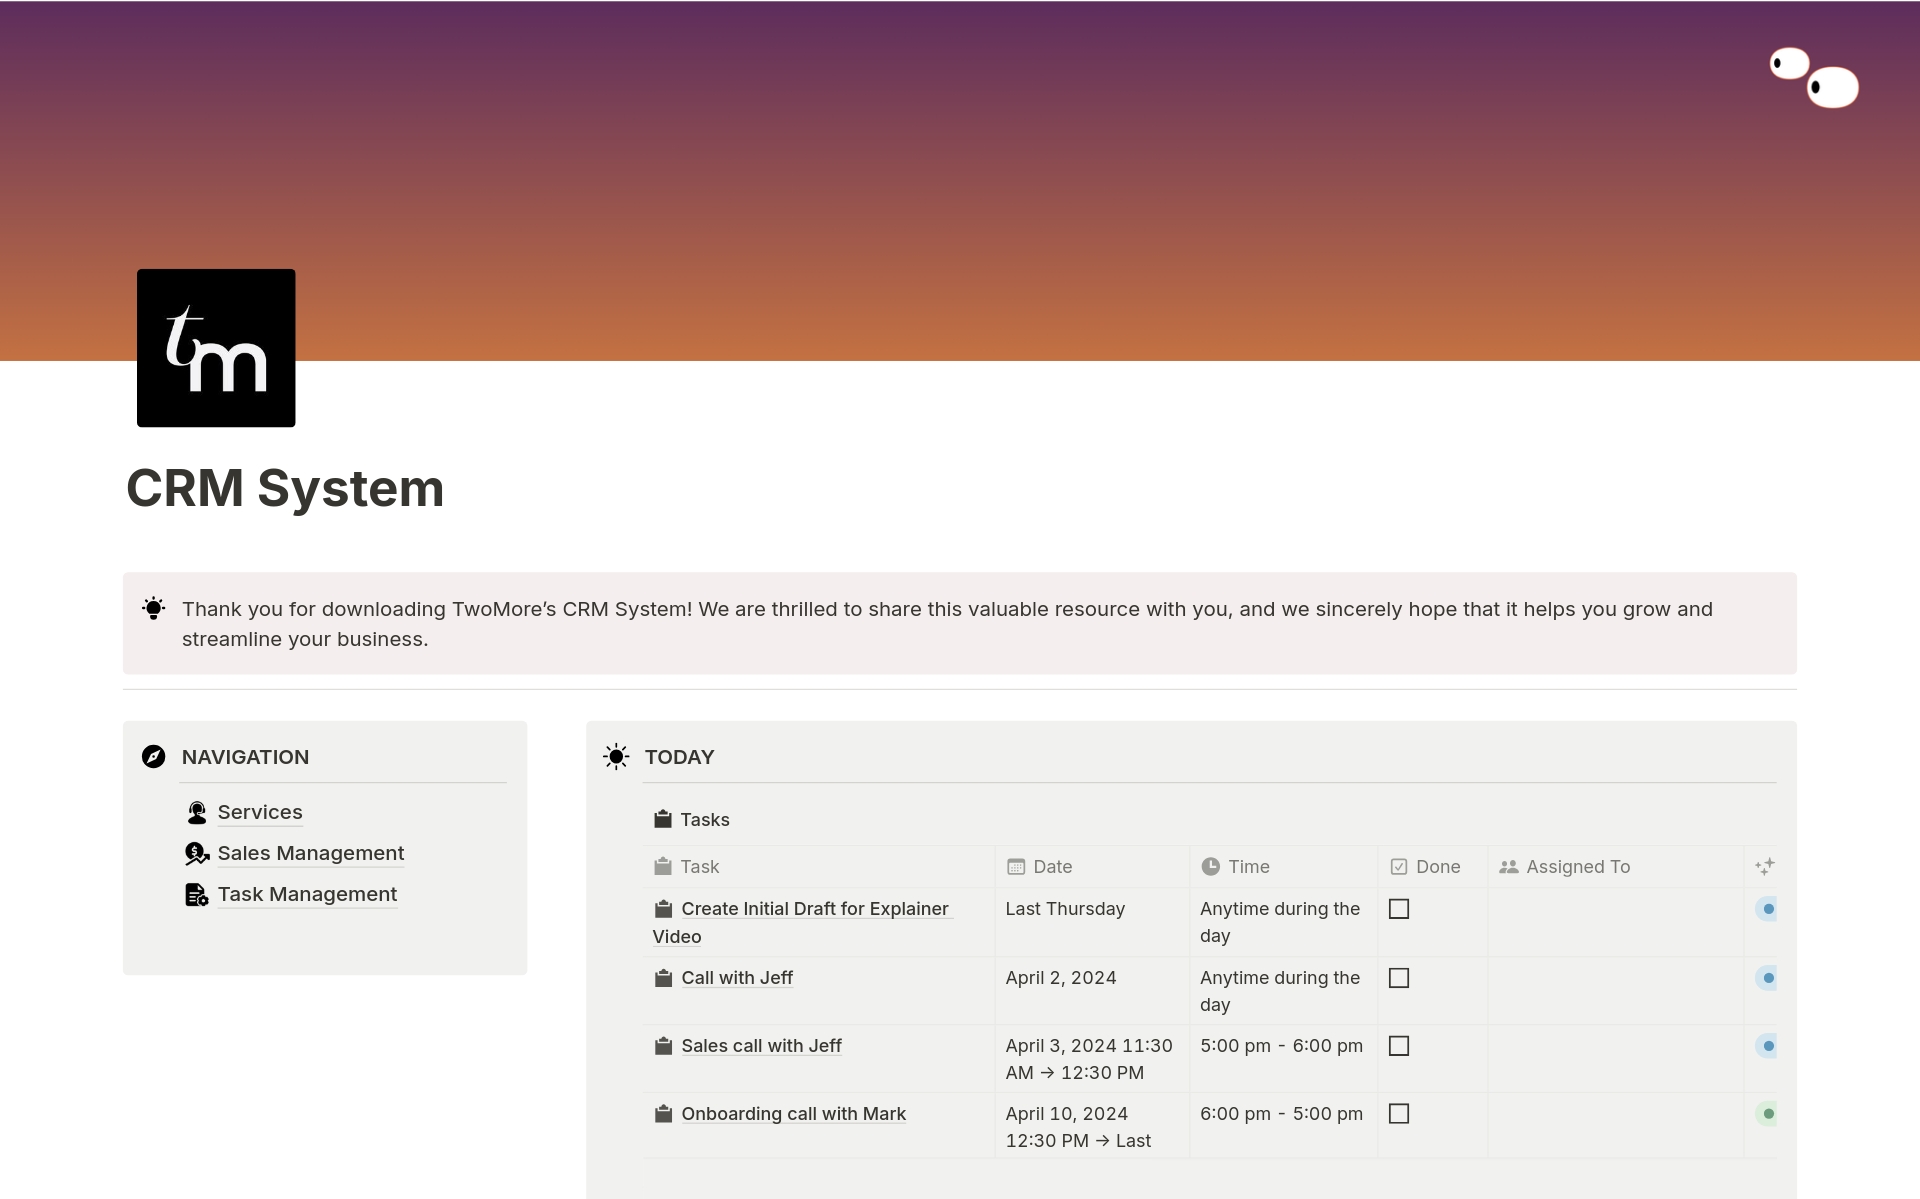
Task: Click the Navigation compass icon
Action: tap(152, 756)
